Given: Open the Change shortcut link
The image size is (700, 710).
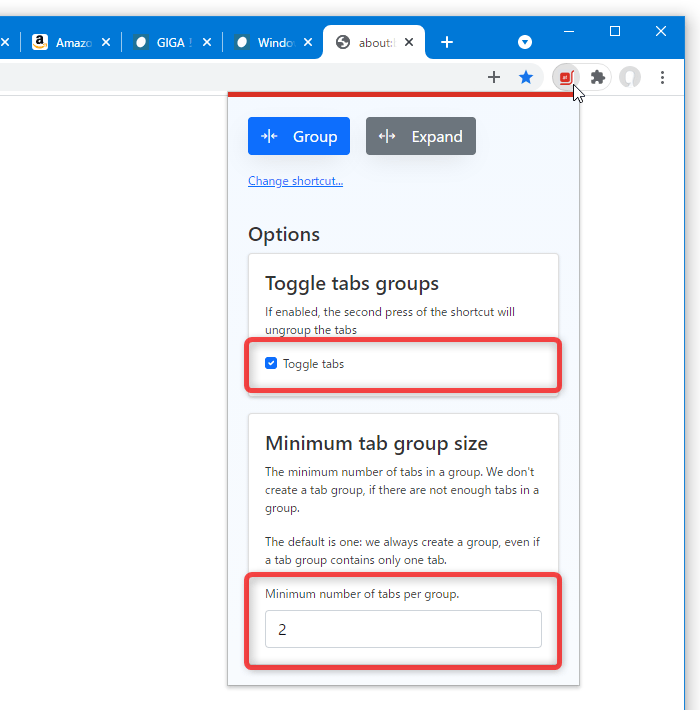Looking at the screenshot, I should 296,181.
